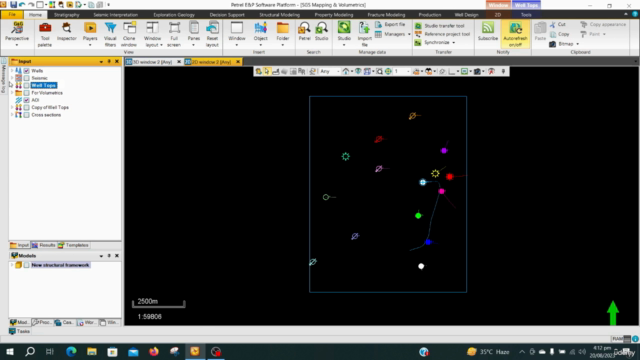Image resolution: width=640 pixels, height=360 pixels.
Task: Save project from quick access toolbar
Action: pyautogui.click(x=13, y=4)
